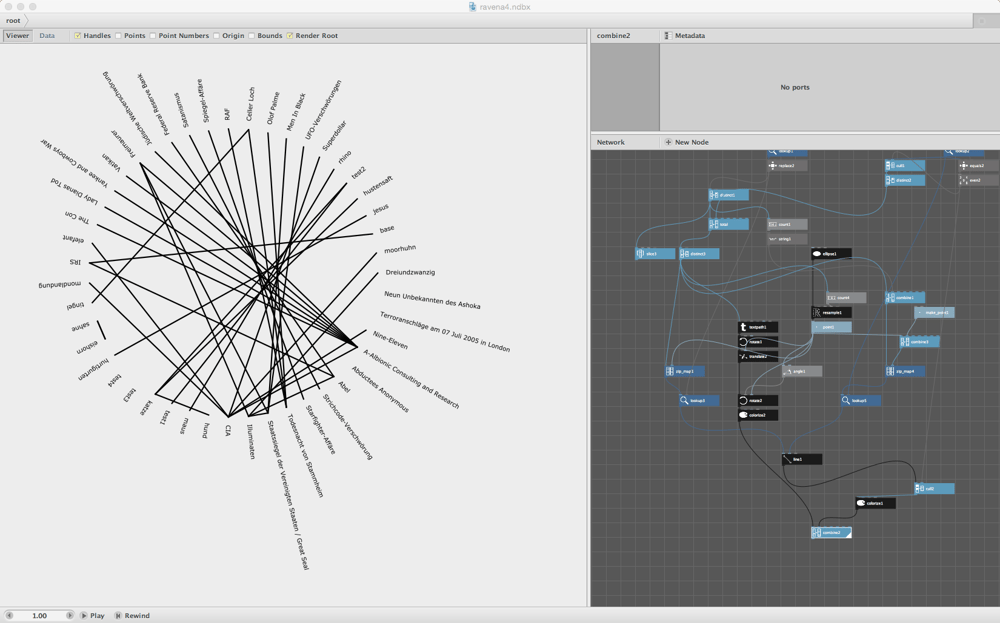Image resolution: width=1000 pixels, height=623 pixels.
Task: Select the zip_map4 node
Action: pyautogui.click(x=904, y=371)
